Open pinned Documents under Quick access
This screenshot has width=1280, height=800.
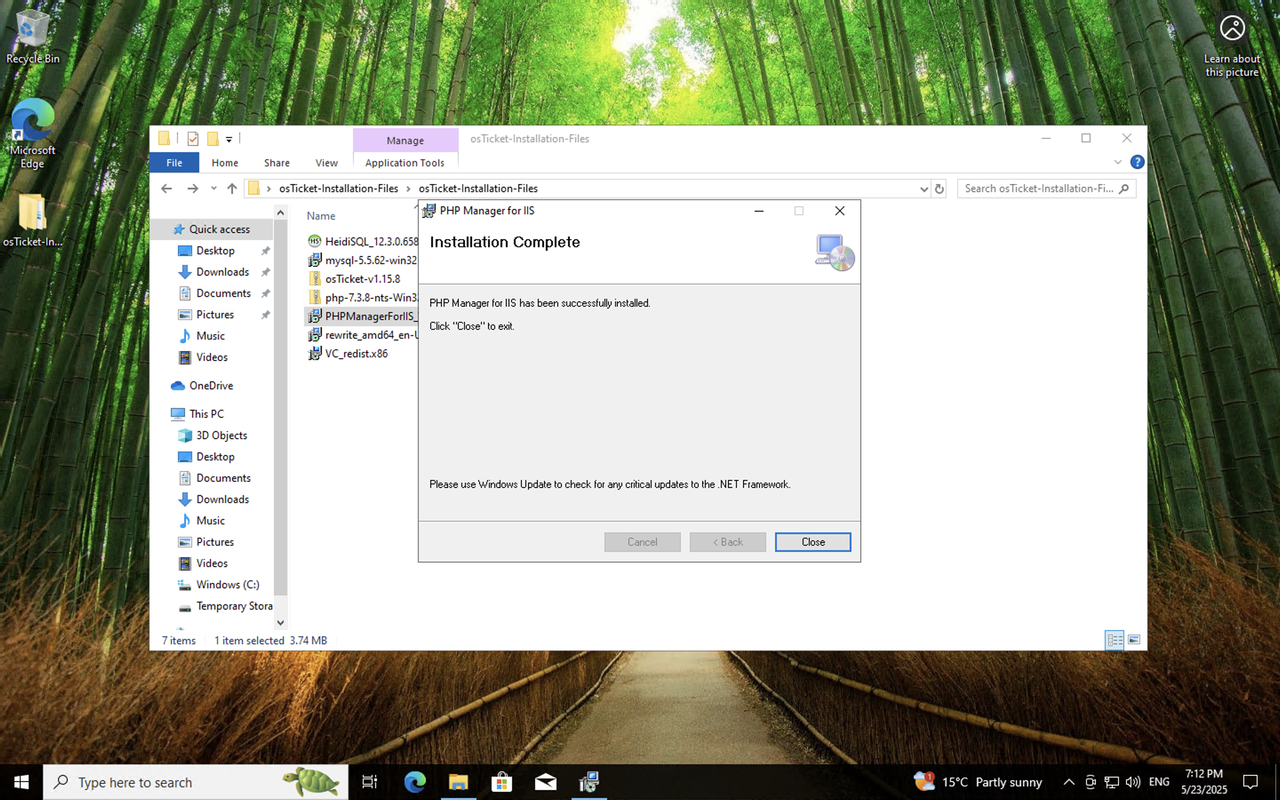pyautogui.click(x=223, y=293)
